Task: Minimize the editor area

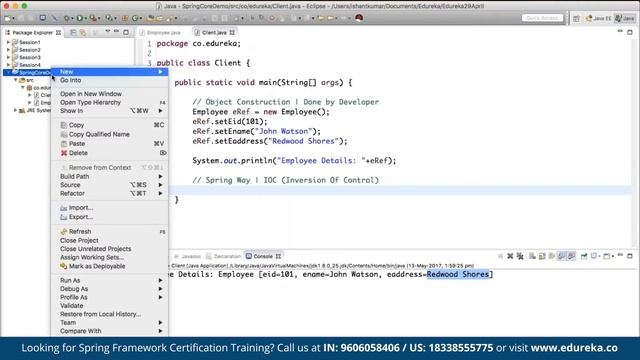Action: 620,31
